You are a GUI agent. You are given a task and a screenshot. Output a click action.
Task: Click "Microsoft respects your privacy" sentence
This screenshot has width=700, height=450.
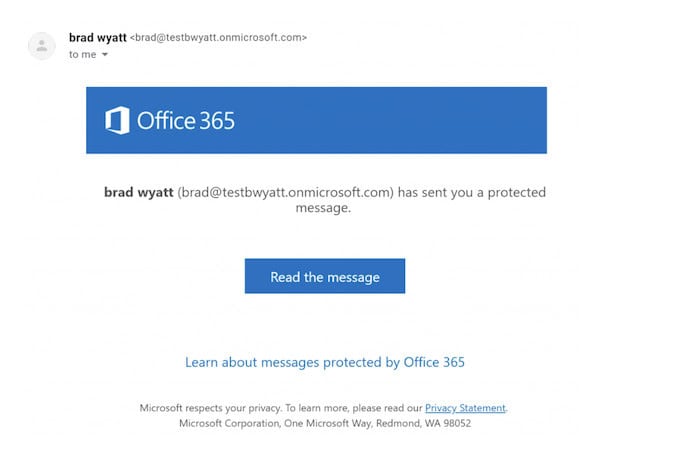[x=211, y=408]
